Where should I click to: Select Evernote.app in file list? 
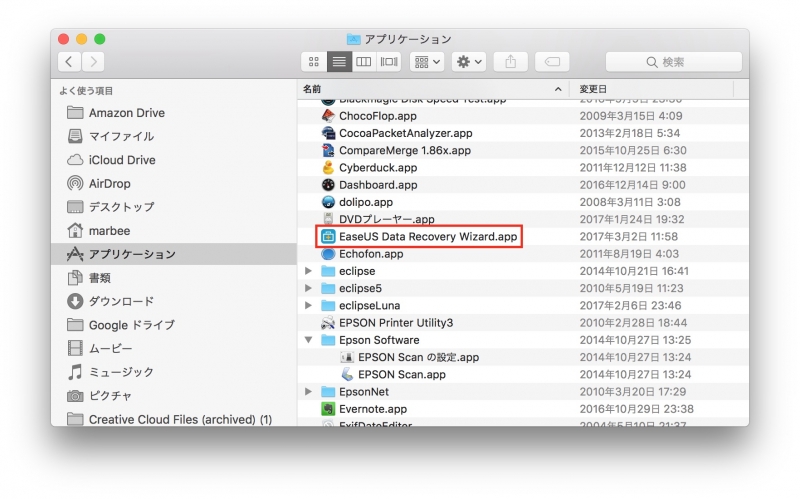[x=372, y=409]
